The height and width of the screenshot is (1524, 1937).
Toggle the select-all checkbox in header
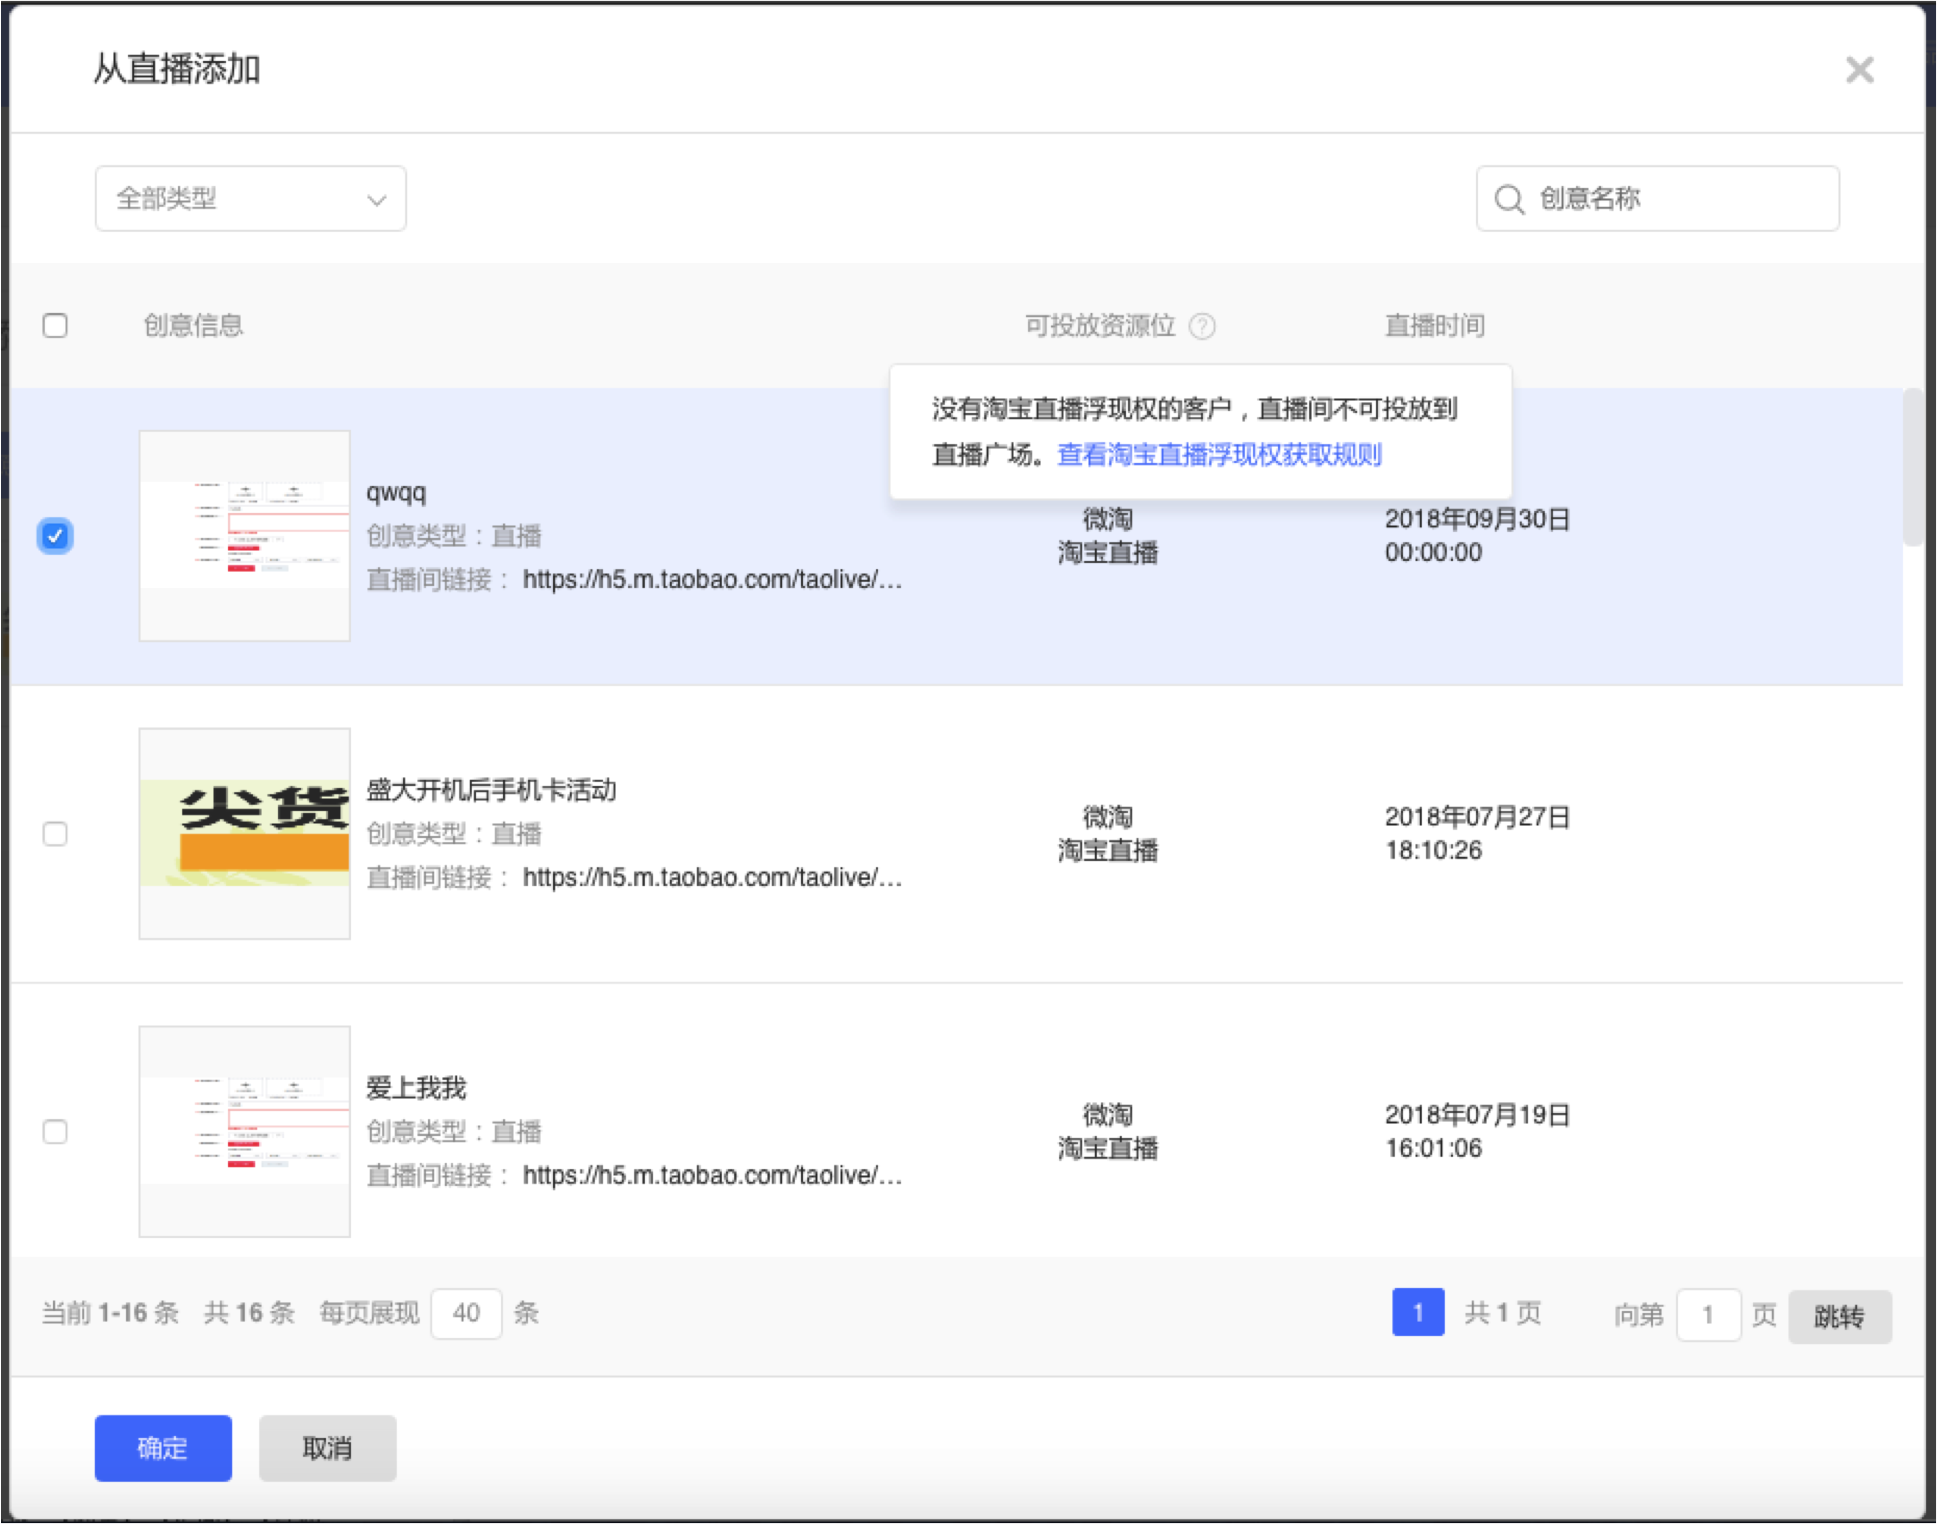pyautogui.click(x=55, y=326)
